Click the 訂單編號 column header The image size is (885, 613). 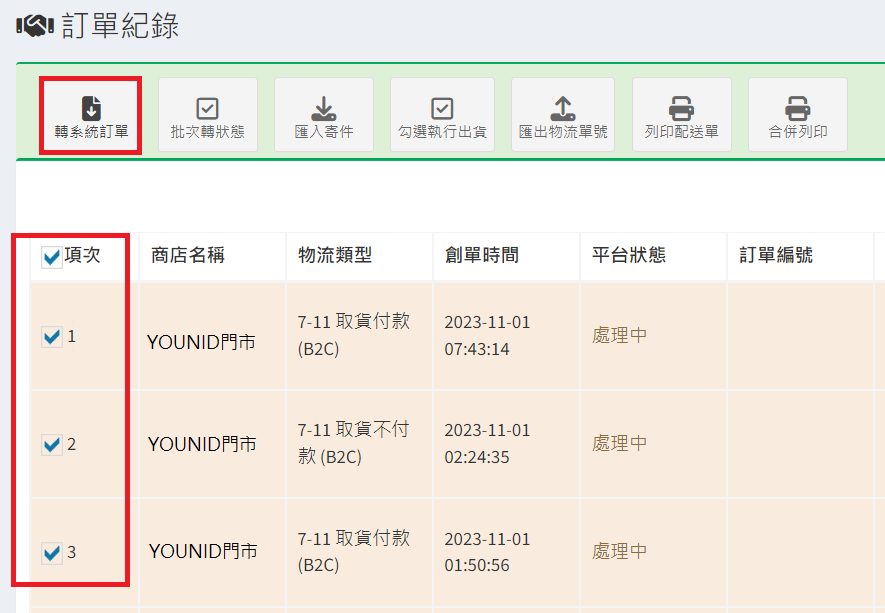776,256
